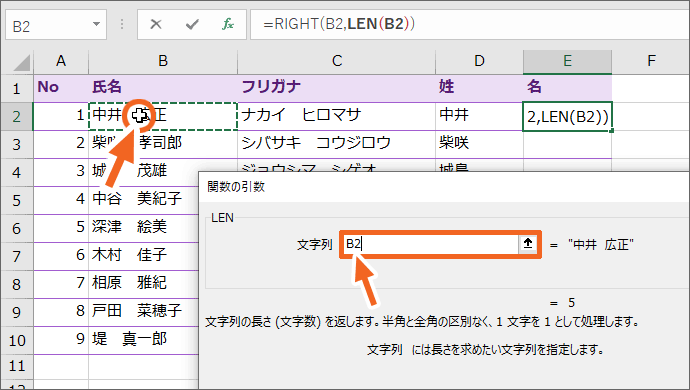Click the header cell '氏名'
Image resolution: width=690 pixels, height=390 pixels.
pyautogui.click(x=163, y=88)
